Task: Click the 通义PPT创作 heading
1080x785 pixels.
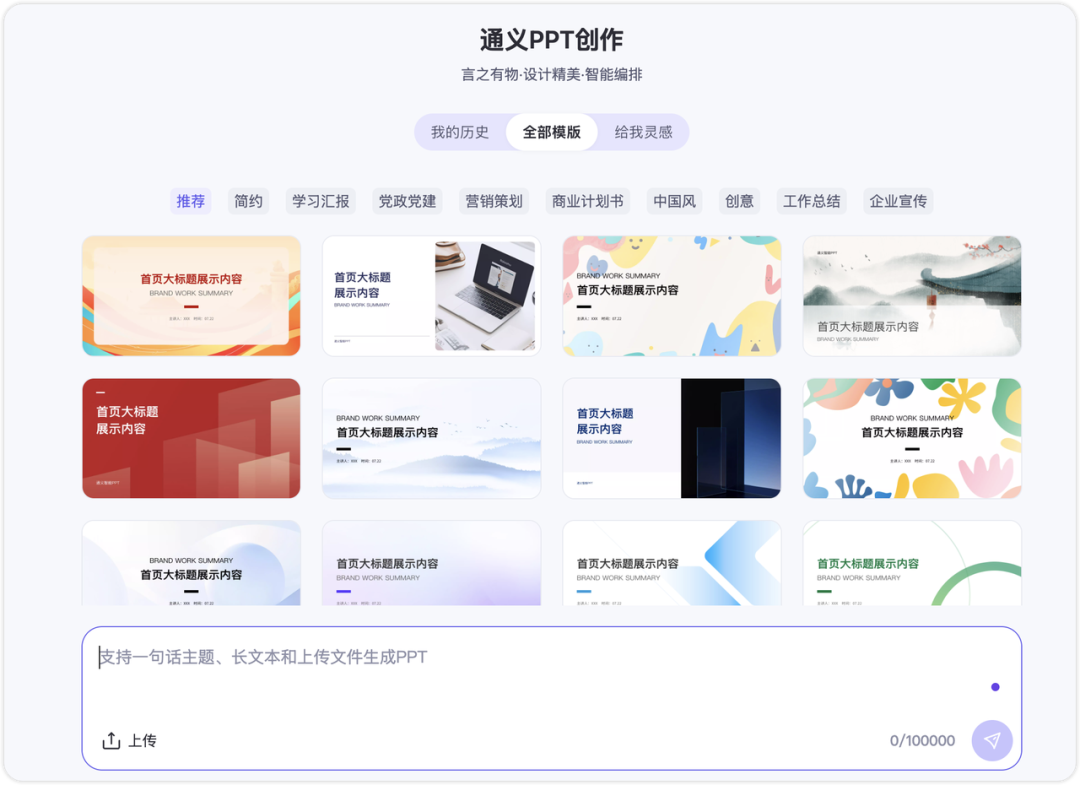Action: [x=551, y=40]
